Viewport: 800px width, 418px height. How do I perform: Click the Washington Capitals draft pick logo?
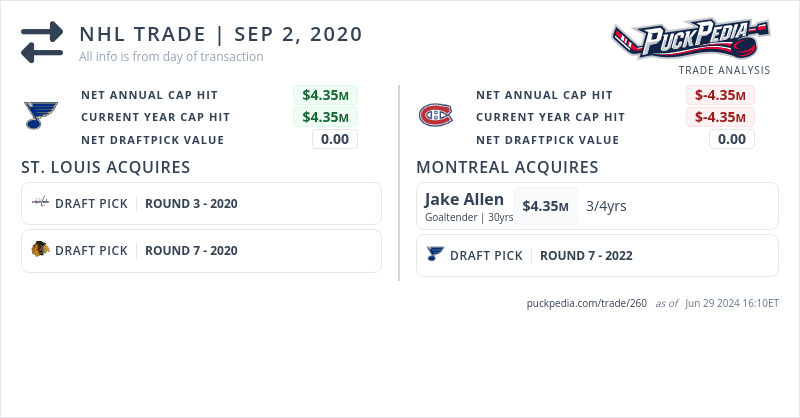[x=40, y=203]
